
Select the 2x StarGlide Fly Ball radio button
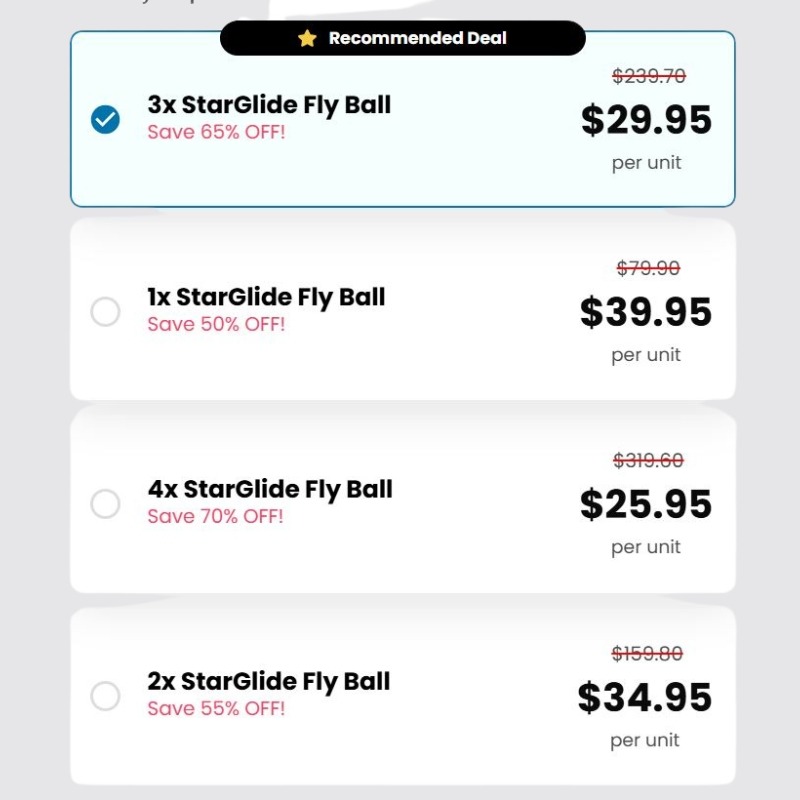coord(105,696)
